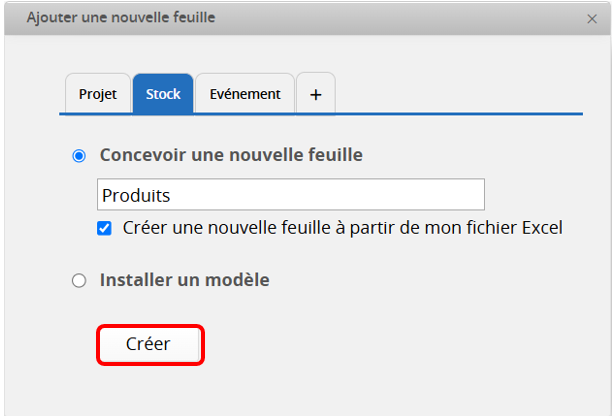Select the Stock tab
This screenshot has width=612, height=418.
click(163, 94)
